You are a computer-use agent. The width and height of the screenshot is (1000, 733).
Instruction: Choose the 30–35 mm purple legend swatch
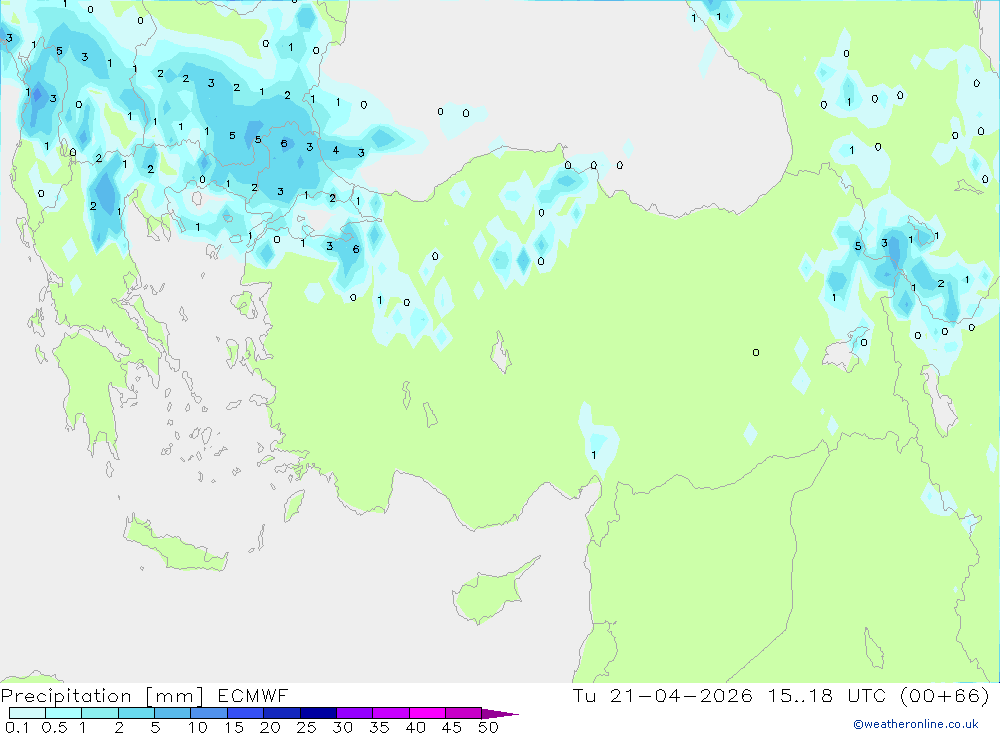(x=354, y=713)
